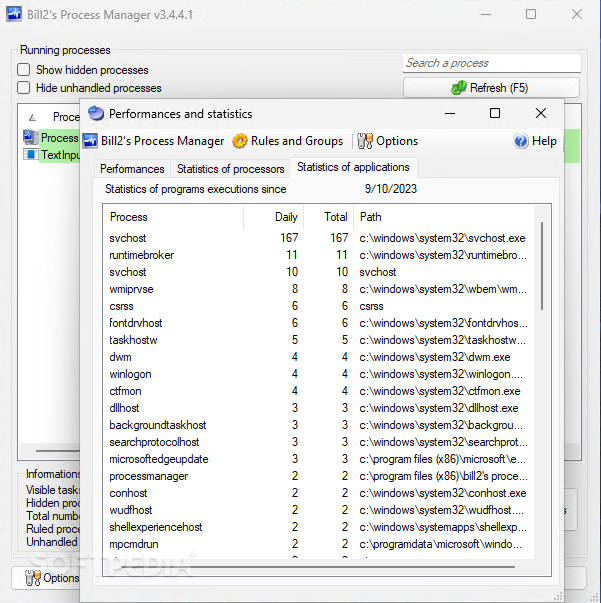Click the Bill2's Process Manager title bar icon
The image size is (601, 603).
(14, 14)
